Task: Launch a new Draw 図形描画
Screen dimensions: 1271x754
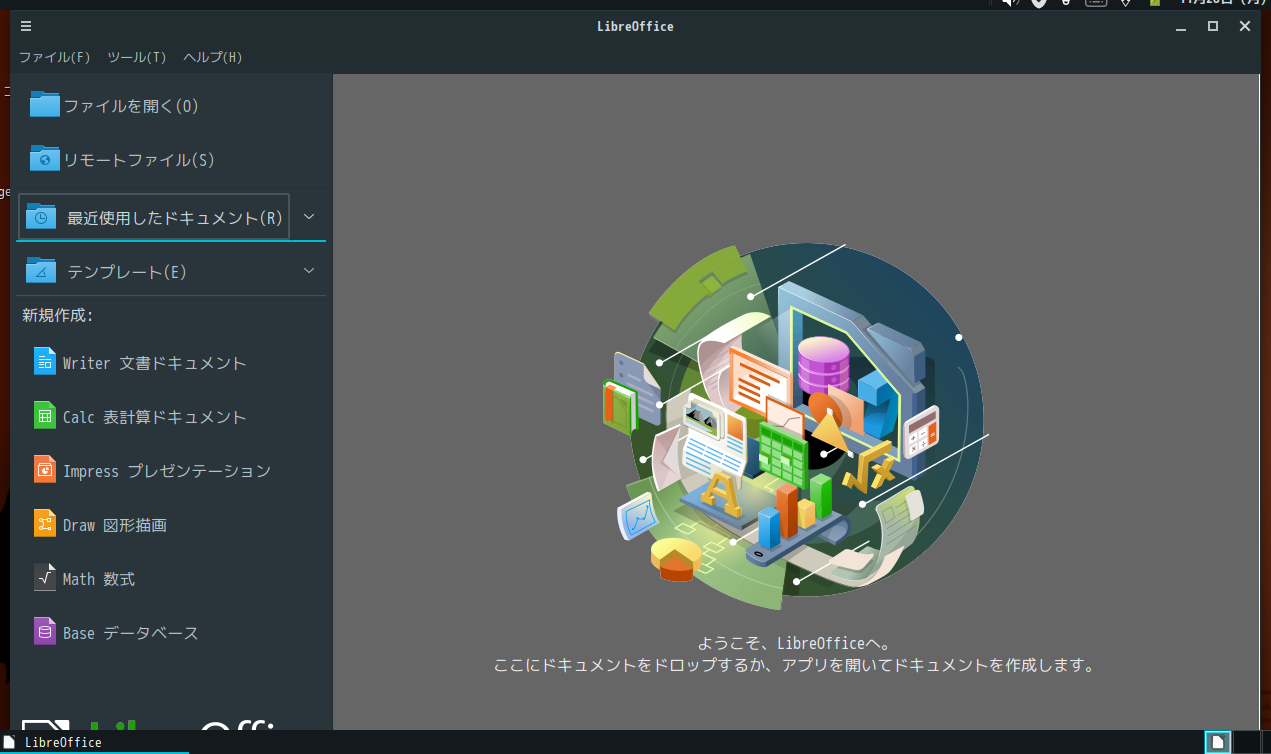Action: pyautogui.click(x=172, y=524)
